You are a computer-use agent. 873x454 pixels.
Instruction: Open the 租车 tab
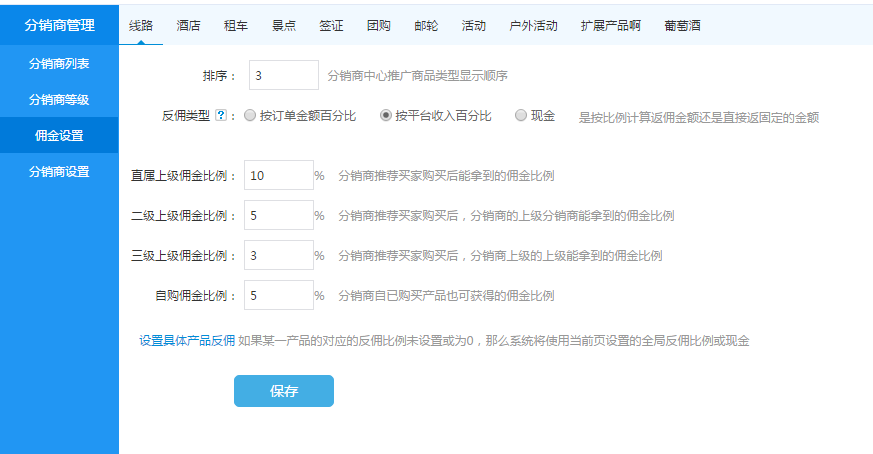236,25
